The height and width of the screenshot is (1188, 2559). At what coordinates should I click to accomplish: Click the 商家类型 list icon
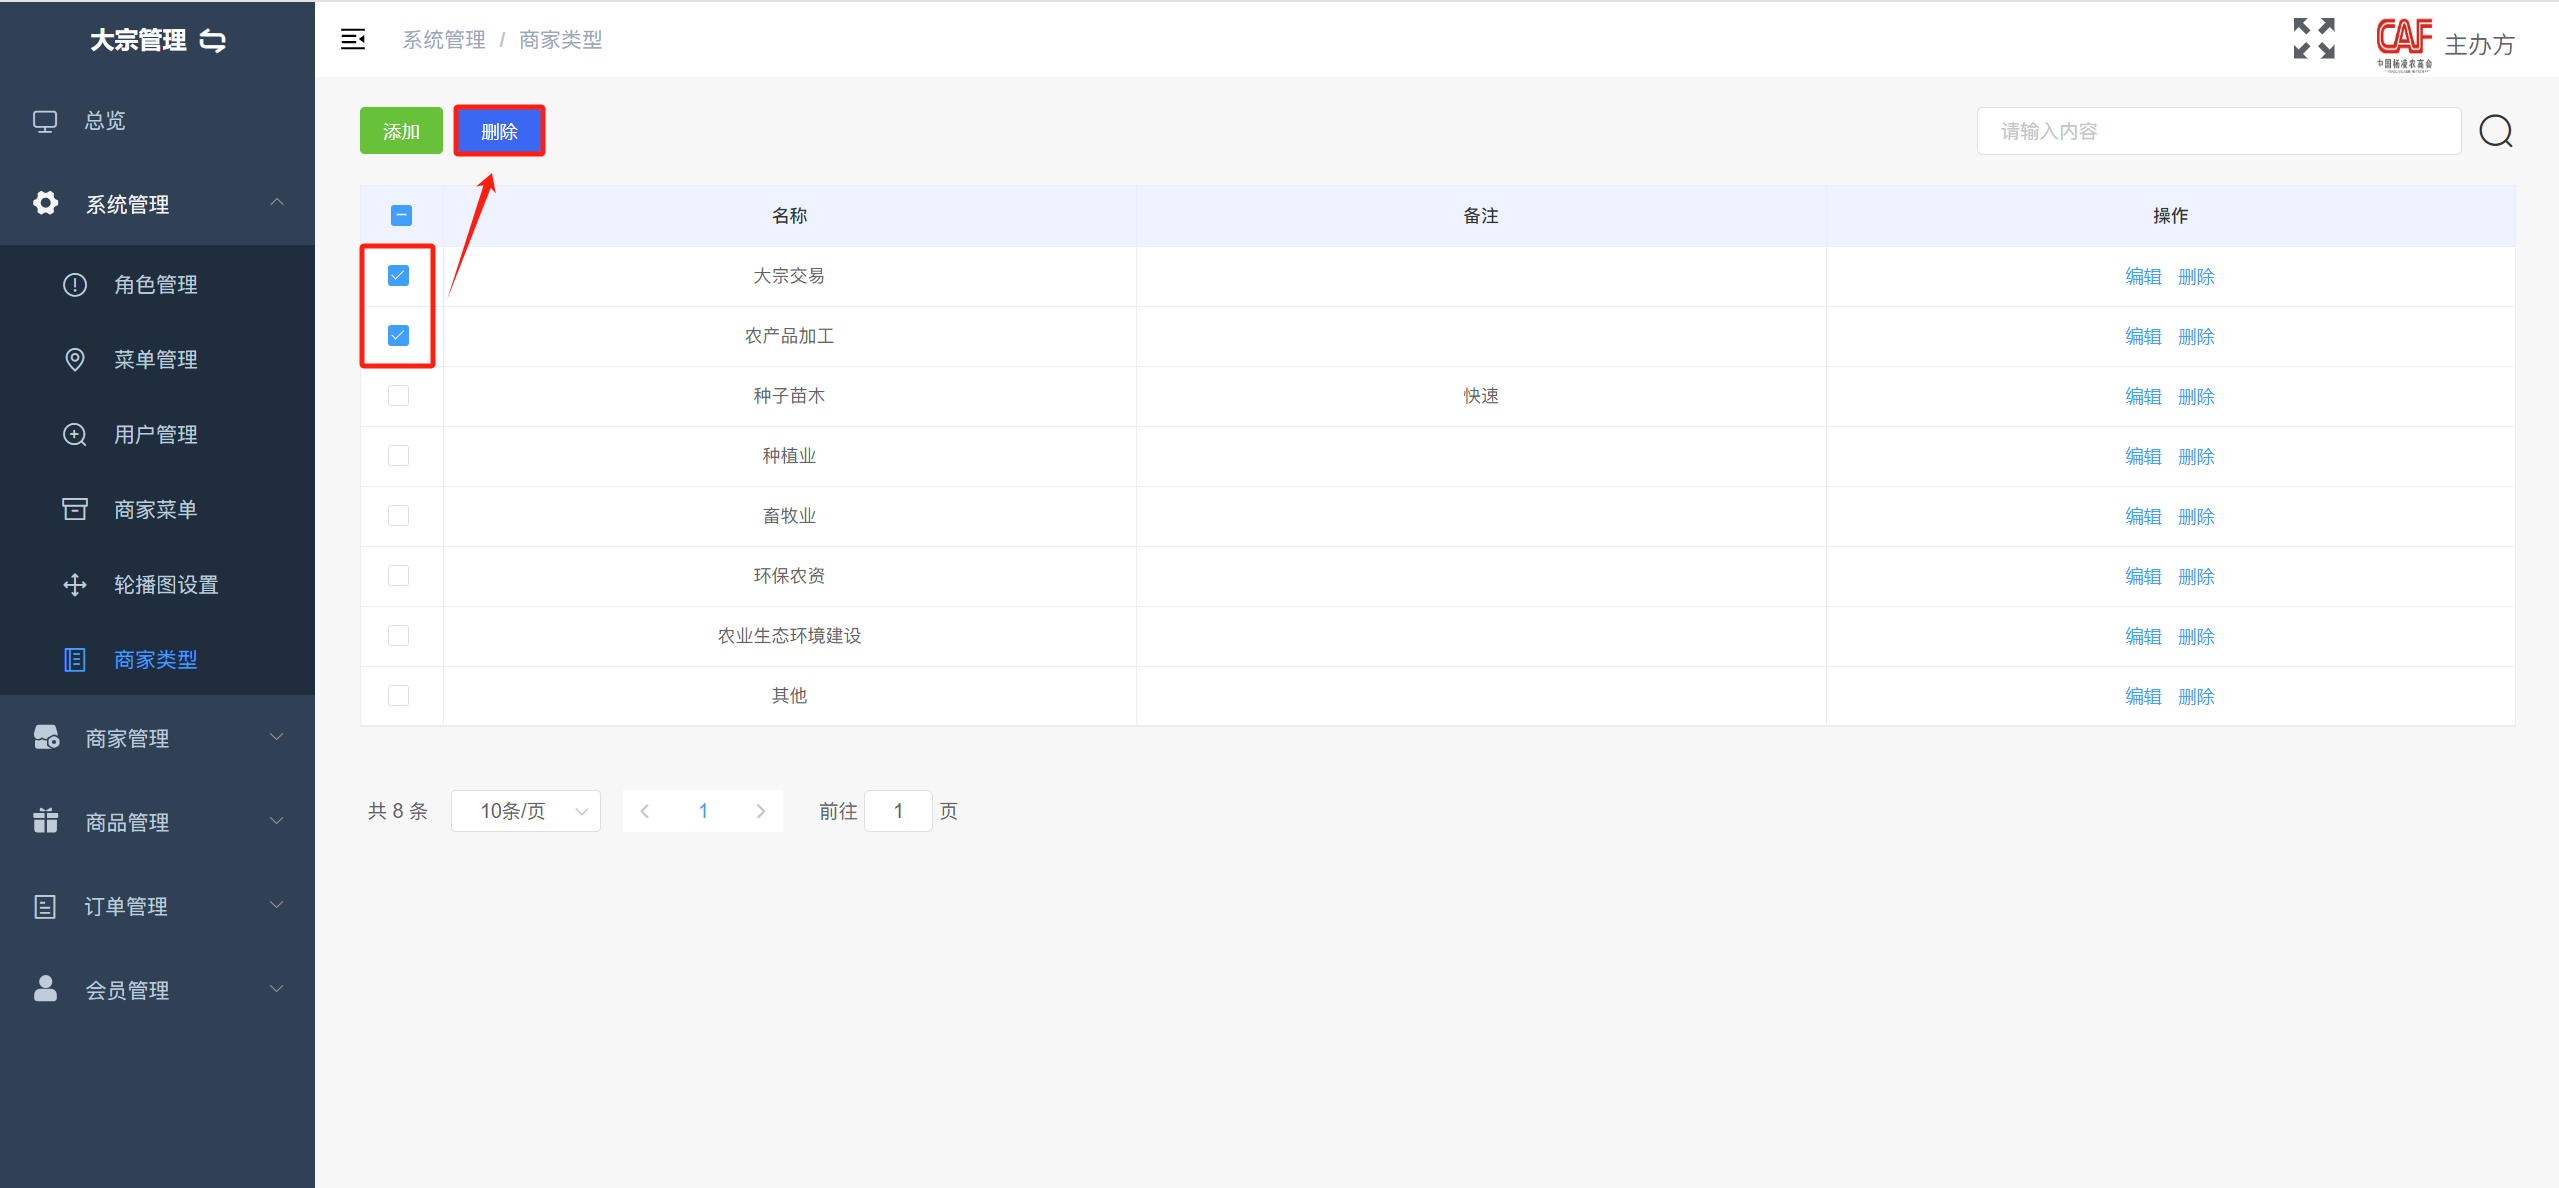pyautogui.click(x=75, y=660)
